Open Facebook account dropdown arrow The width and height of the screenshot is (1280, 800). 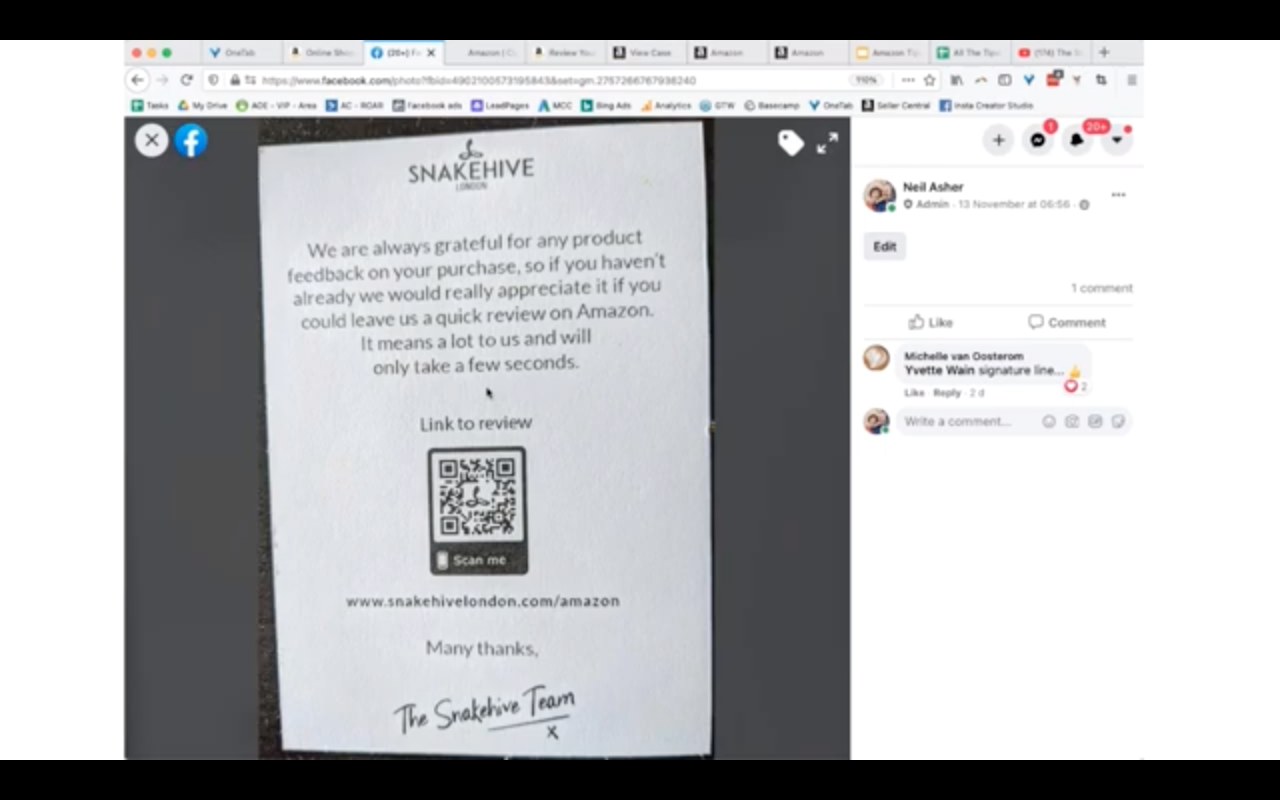point(1116,141)
